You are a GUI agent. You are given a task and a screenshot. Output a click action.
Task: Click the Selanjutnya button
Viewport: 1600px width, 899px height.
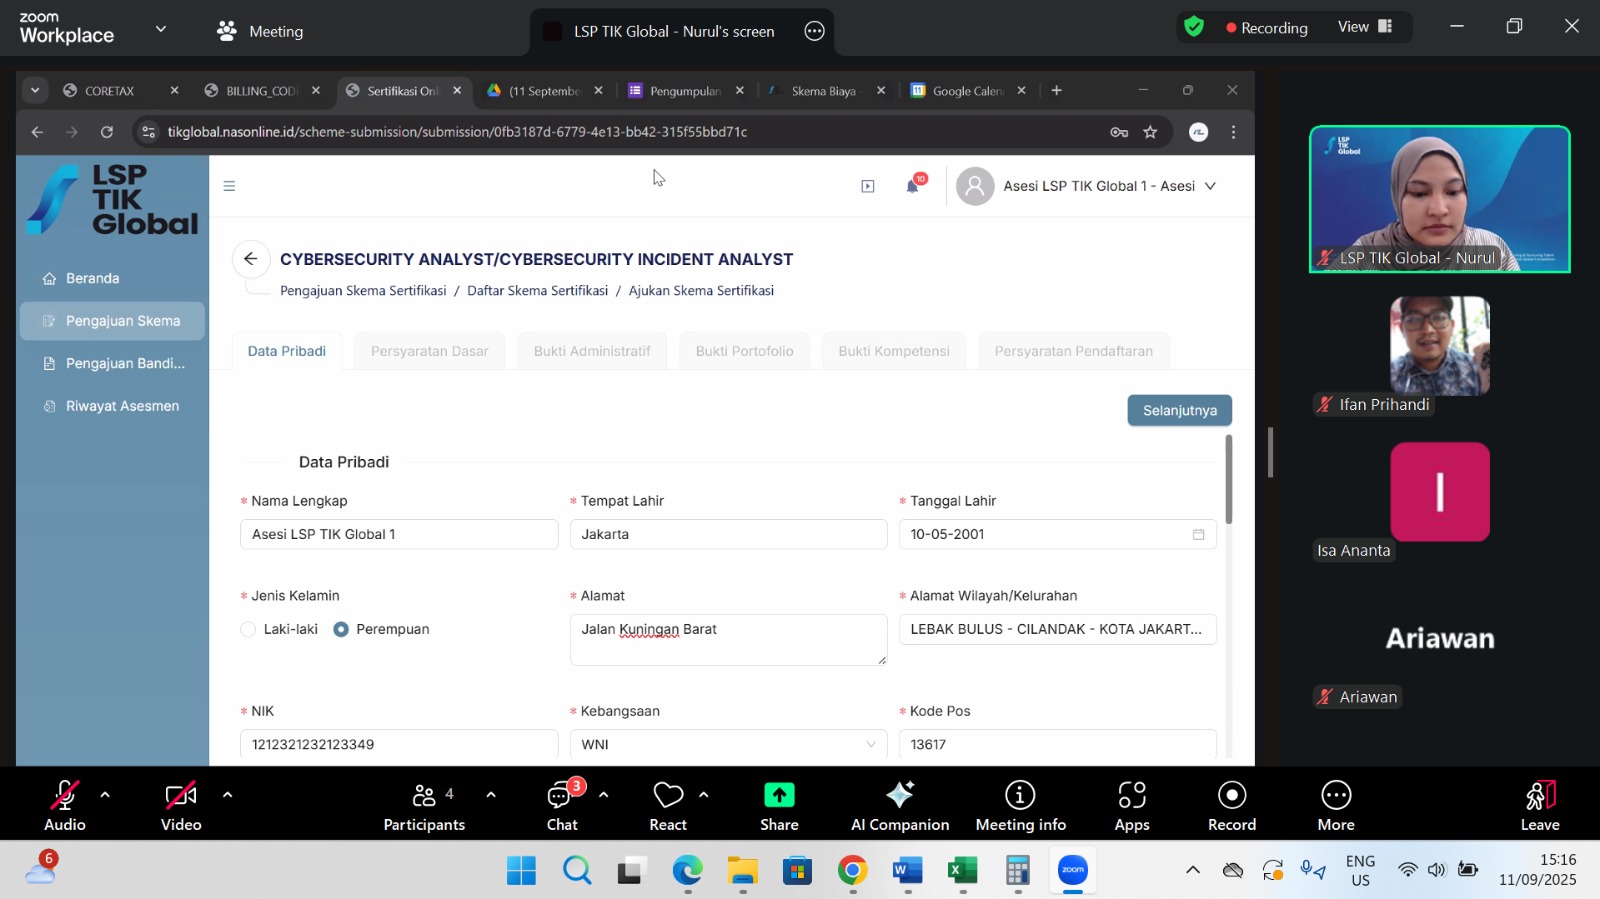click(x=1179, y=411)
